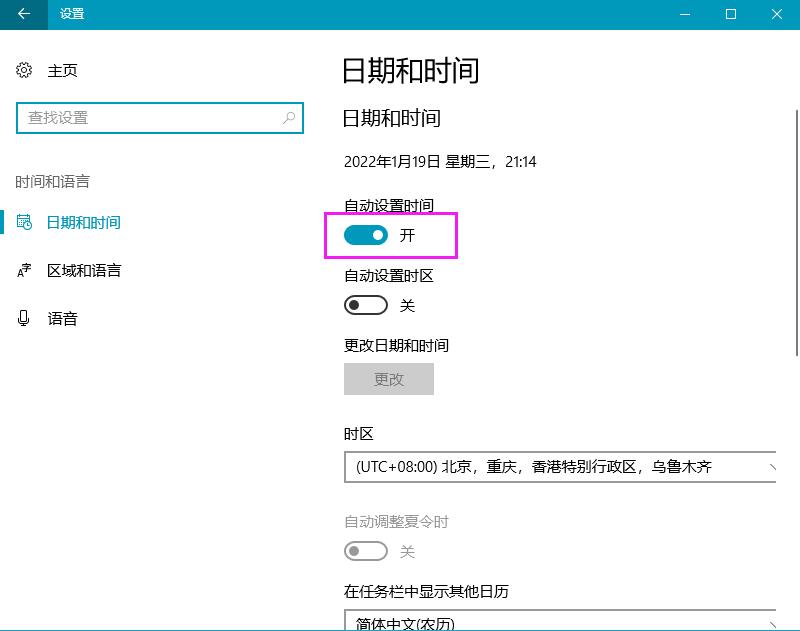The width and height of the screenshot is (800, 631).
Task: Turn off 自动设置时间
Action: pos(365,235)
